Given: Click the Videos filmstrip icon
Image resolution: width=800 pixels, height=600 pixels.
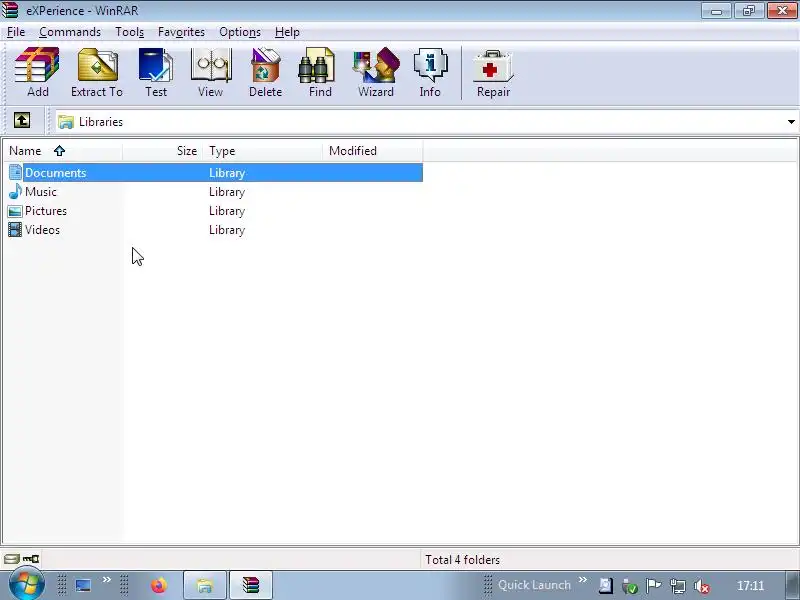Looking at the screenshot, I should click(x=15, y=230).
